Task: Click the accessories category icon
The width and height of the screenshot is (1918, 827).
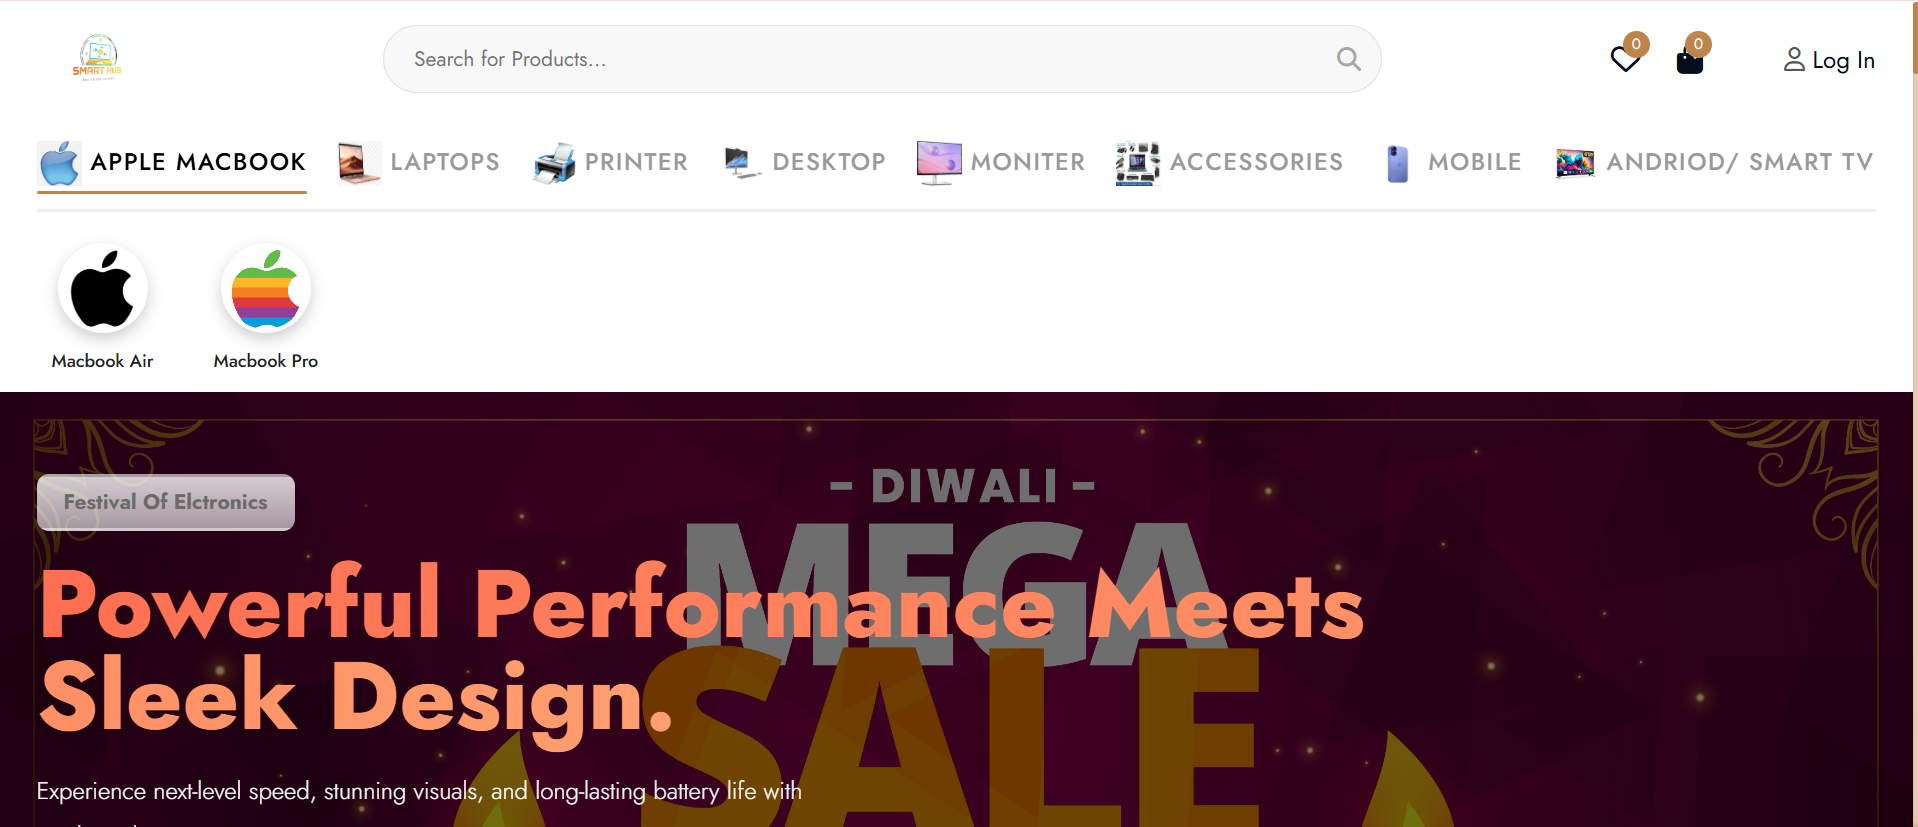Action: coord(1138,163)
